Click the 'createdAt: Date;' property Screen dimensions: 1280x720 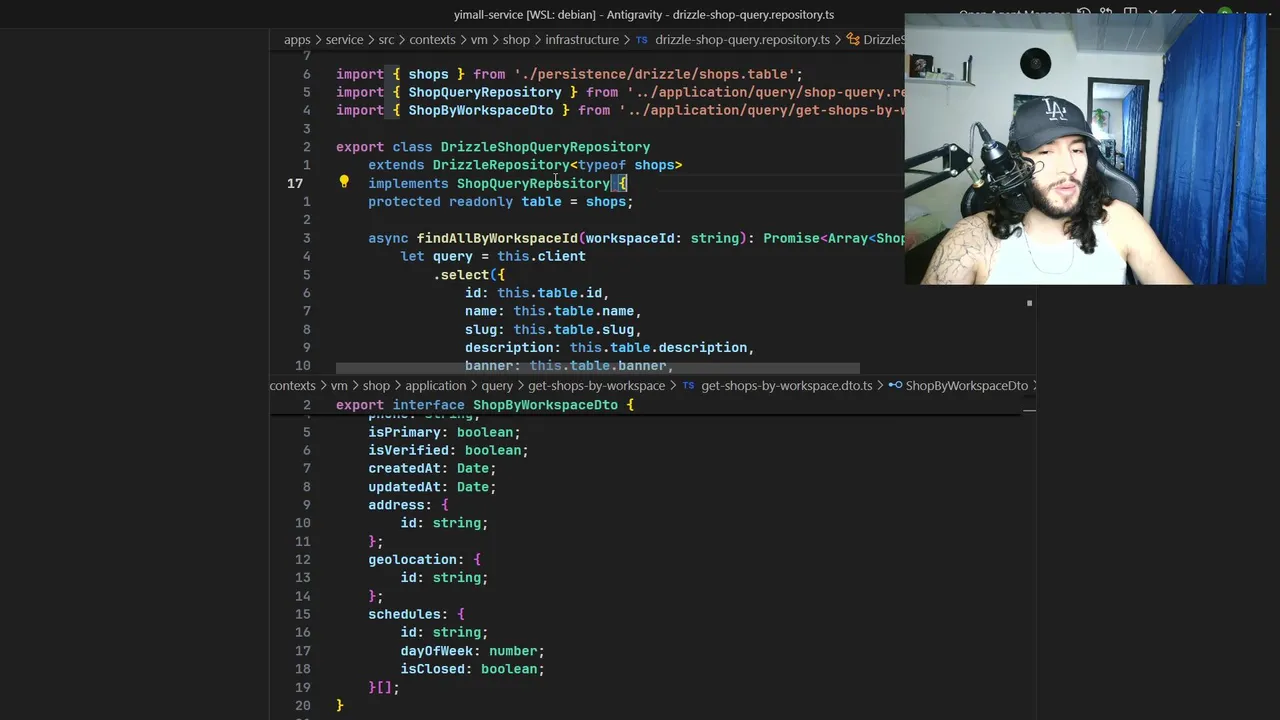click(x=432, y=468)
